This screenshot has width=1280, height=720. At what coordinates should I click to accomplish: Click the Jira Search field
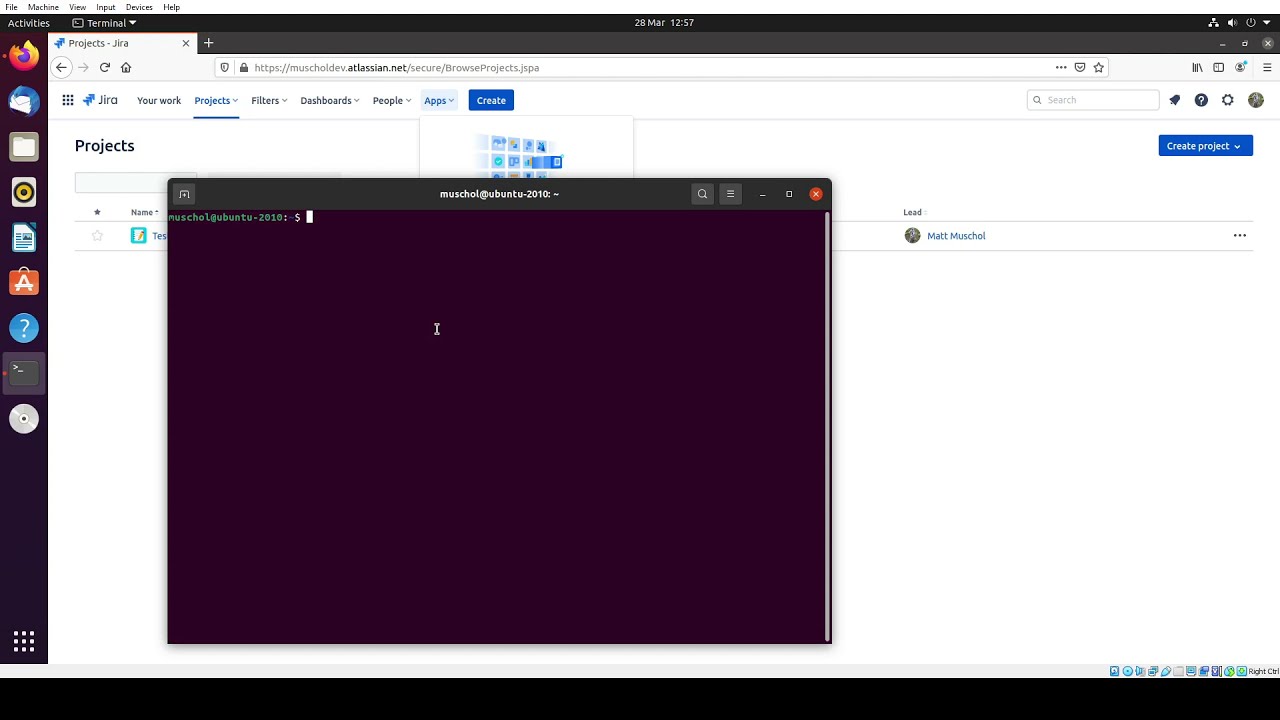tap(1093, 100)
